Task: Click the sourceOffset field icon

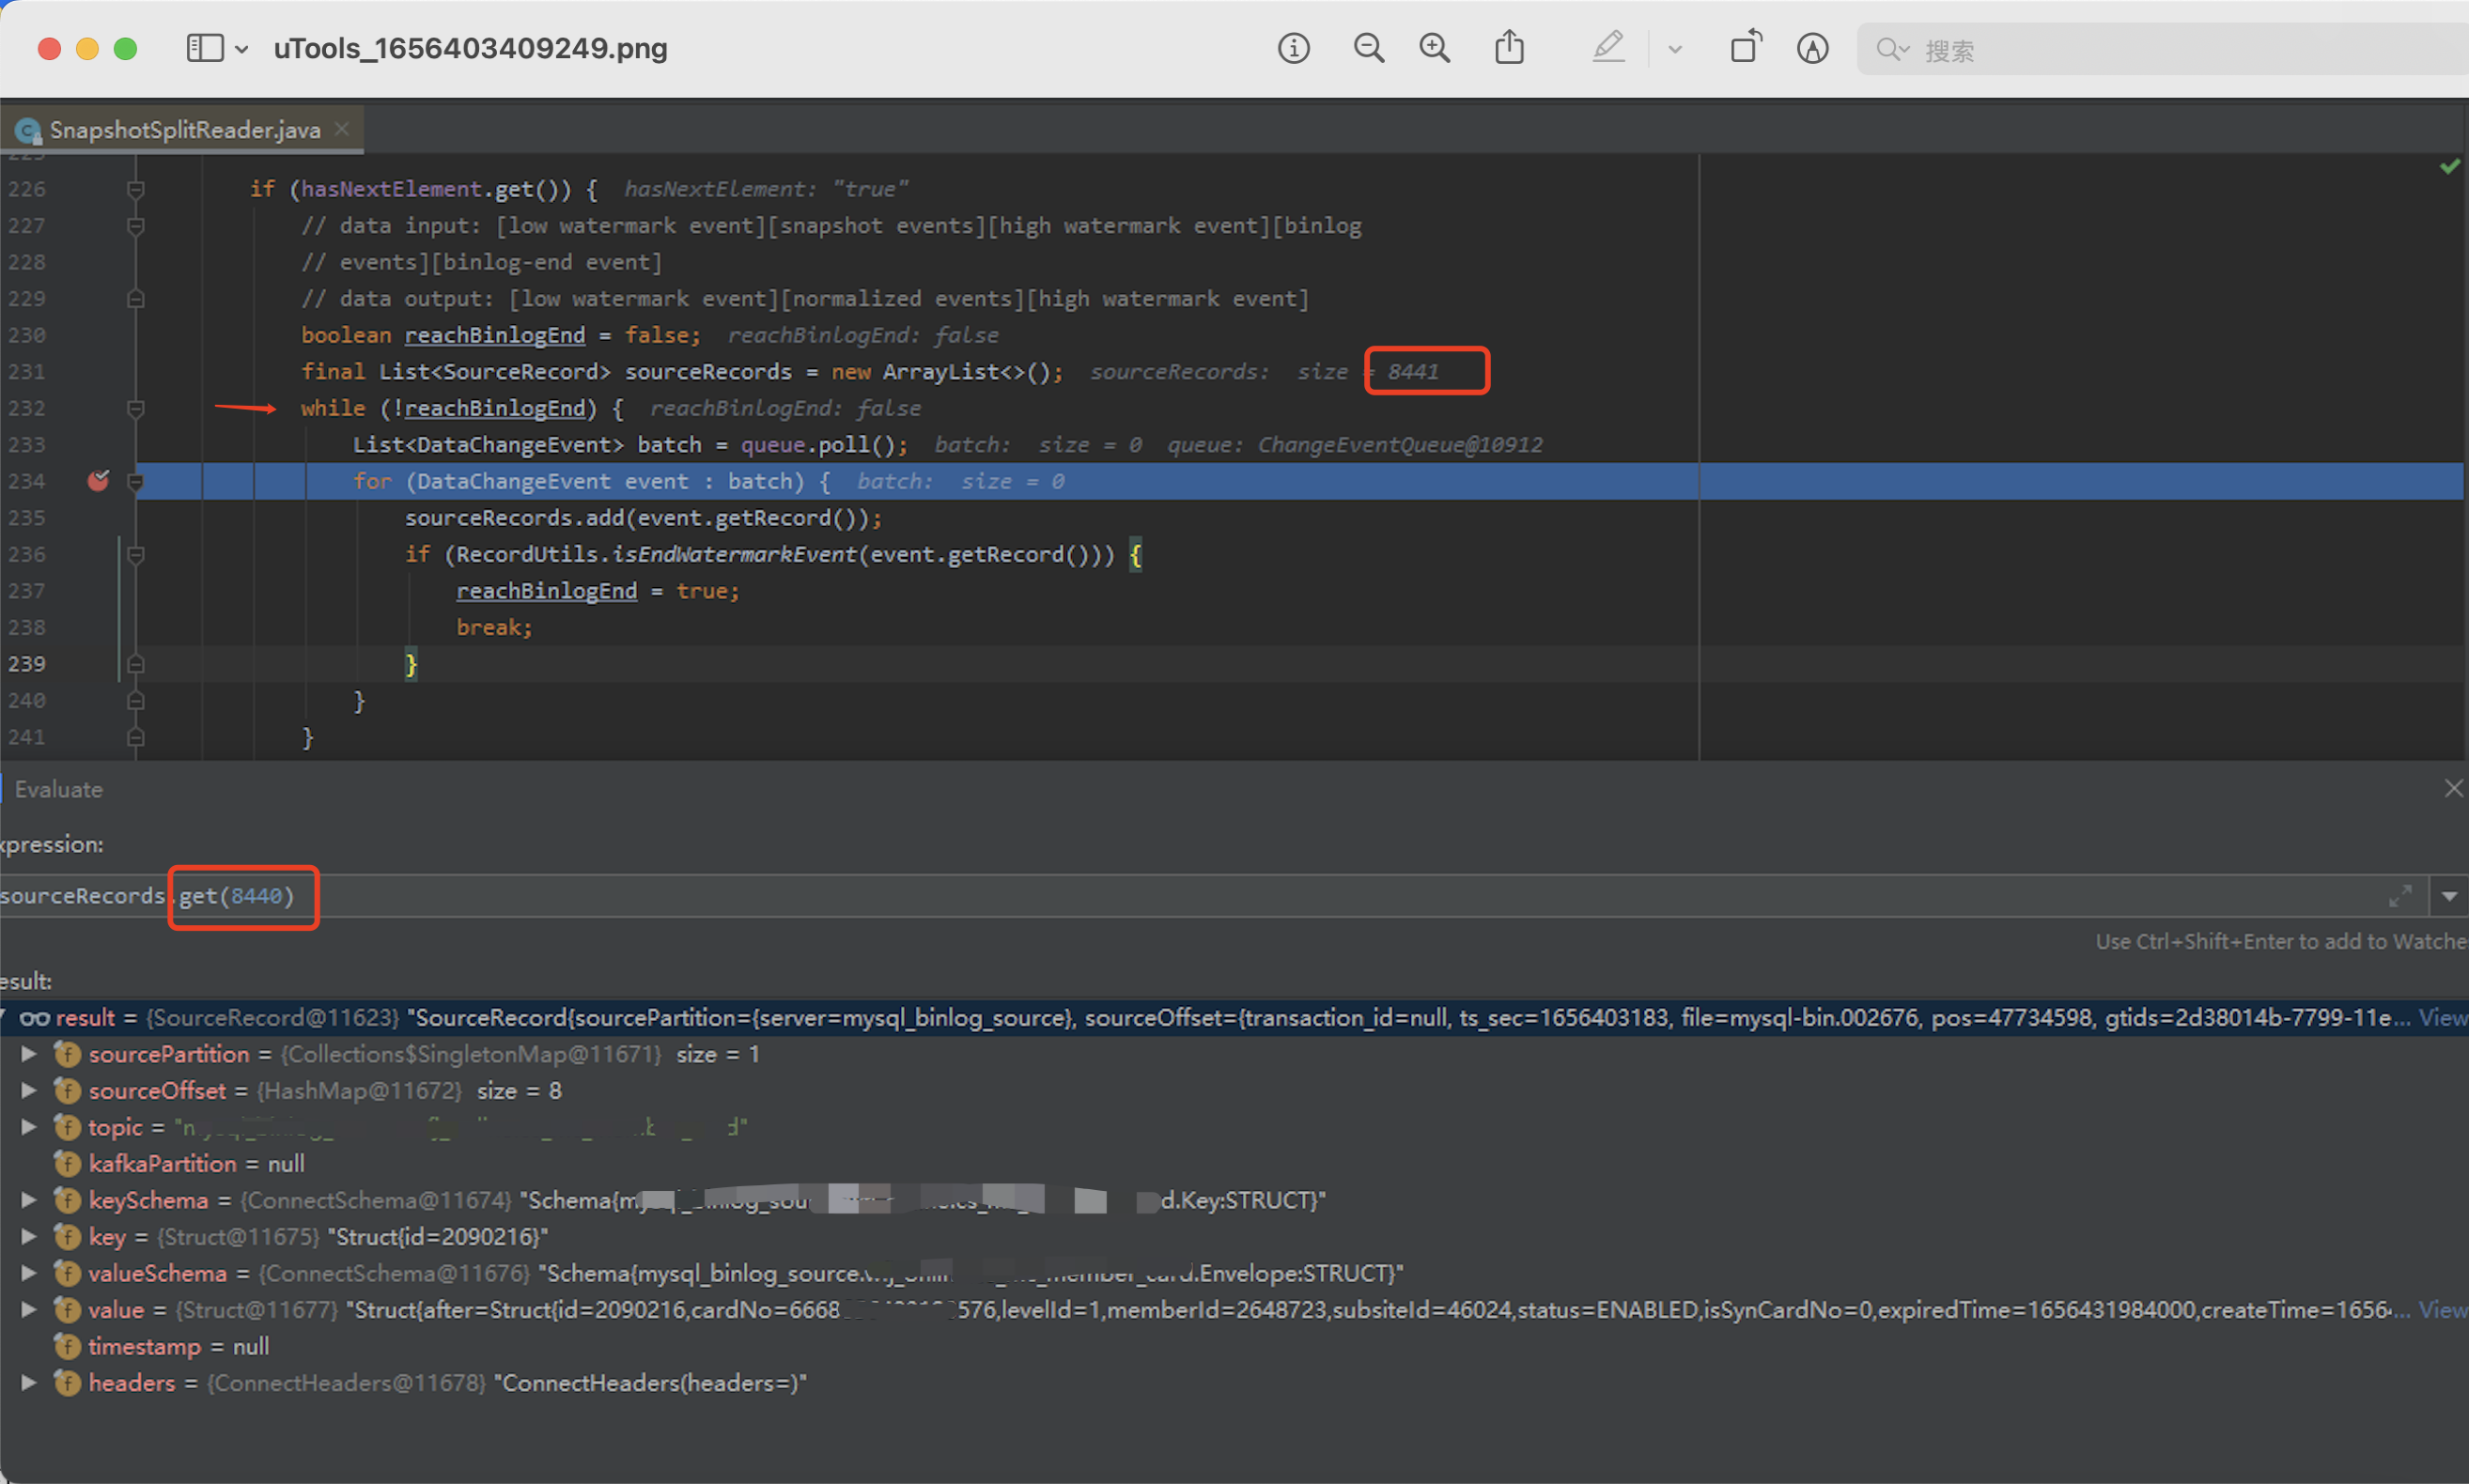Action: click(67, 1090)
